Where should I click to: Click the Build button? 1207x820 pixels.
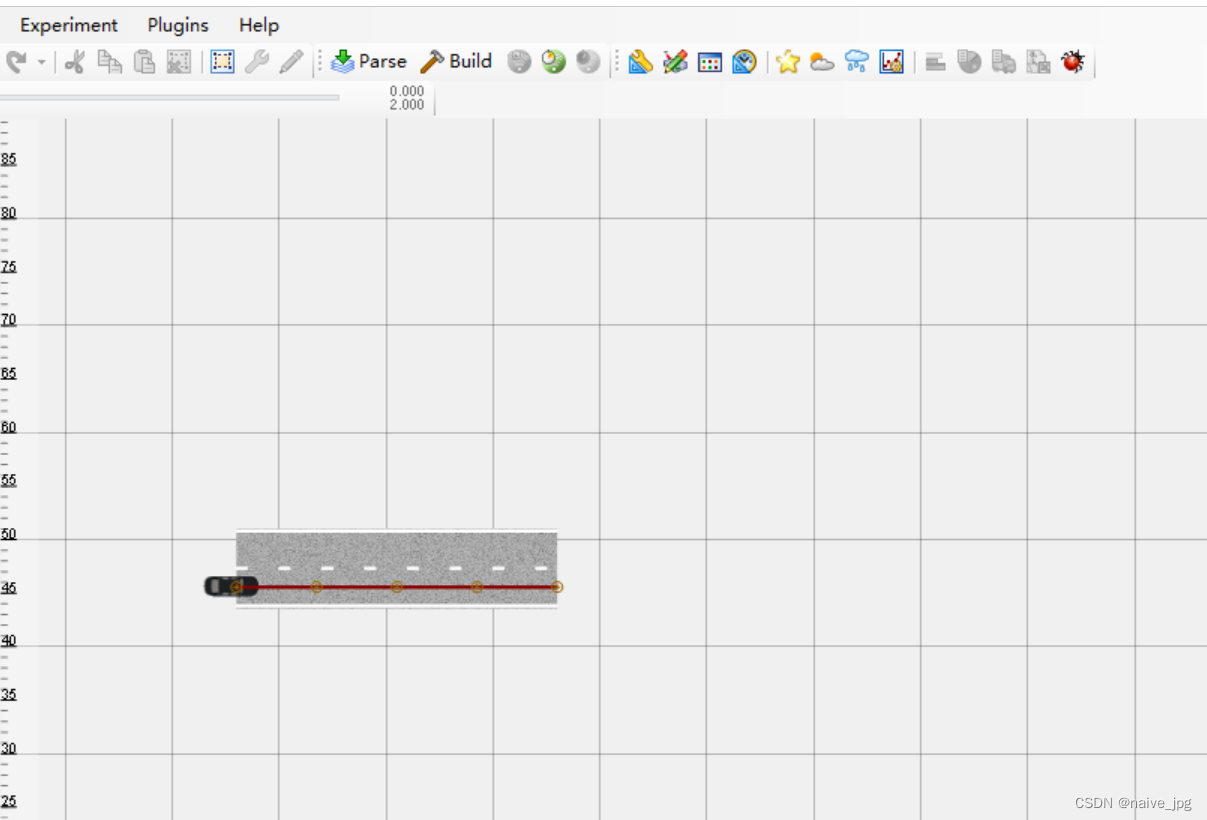(x=456, y=62)
